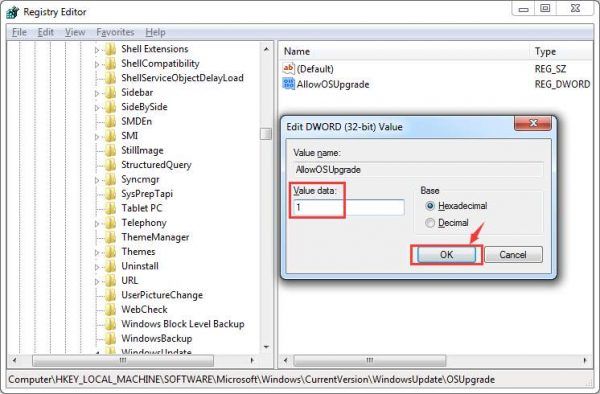This screenshot has height=394, width=600.
Task: Click the UserPictureChange folder icon
Action: 110,295
